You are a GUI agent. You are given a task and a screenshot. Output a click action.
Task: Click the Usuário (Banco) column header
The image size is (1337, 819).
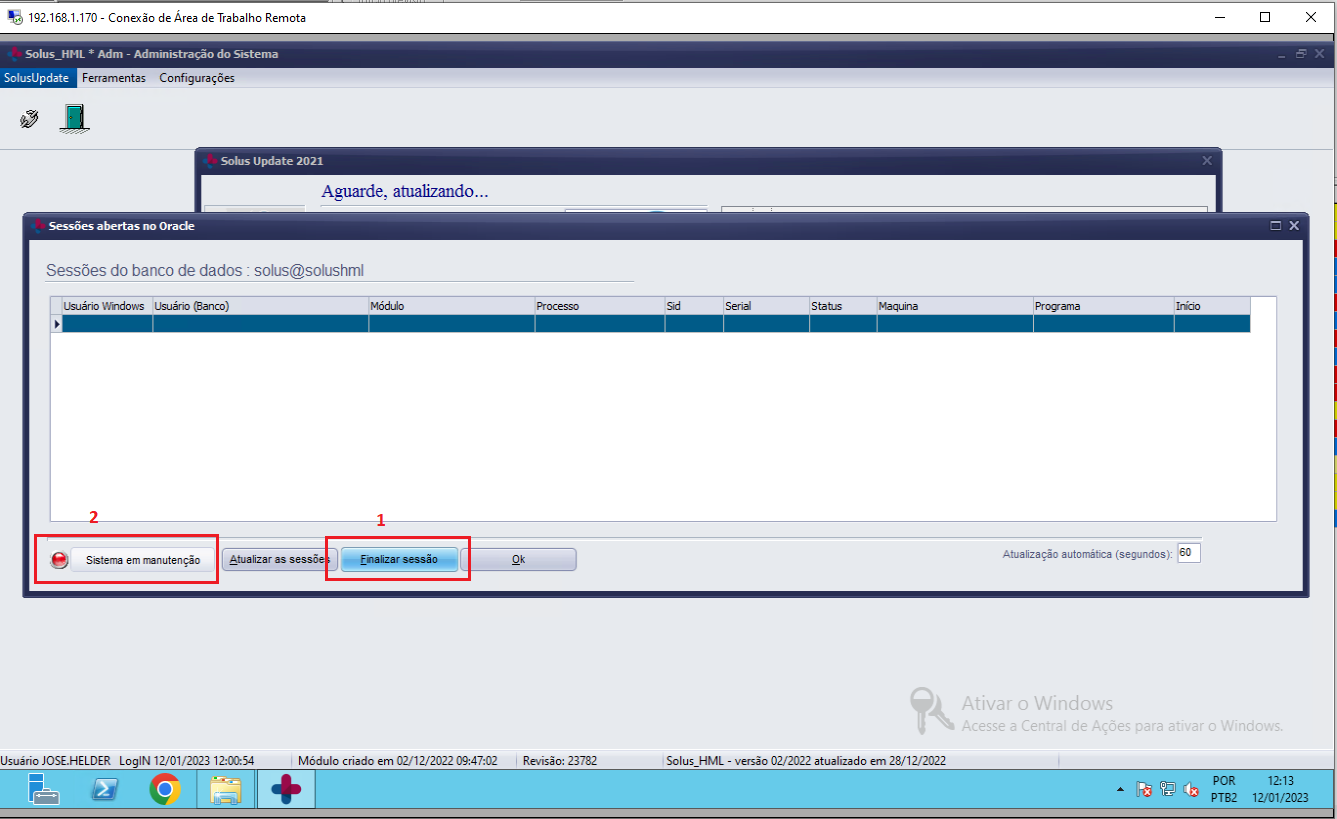point(260,306)
